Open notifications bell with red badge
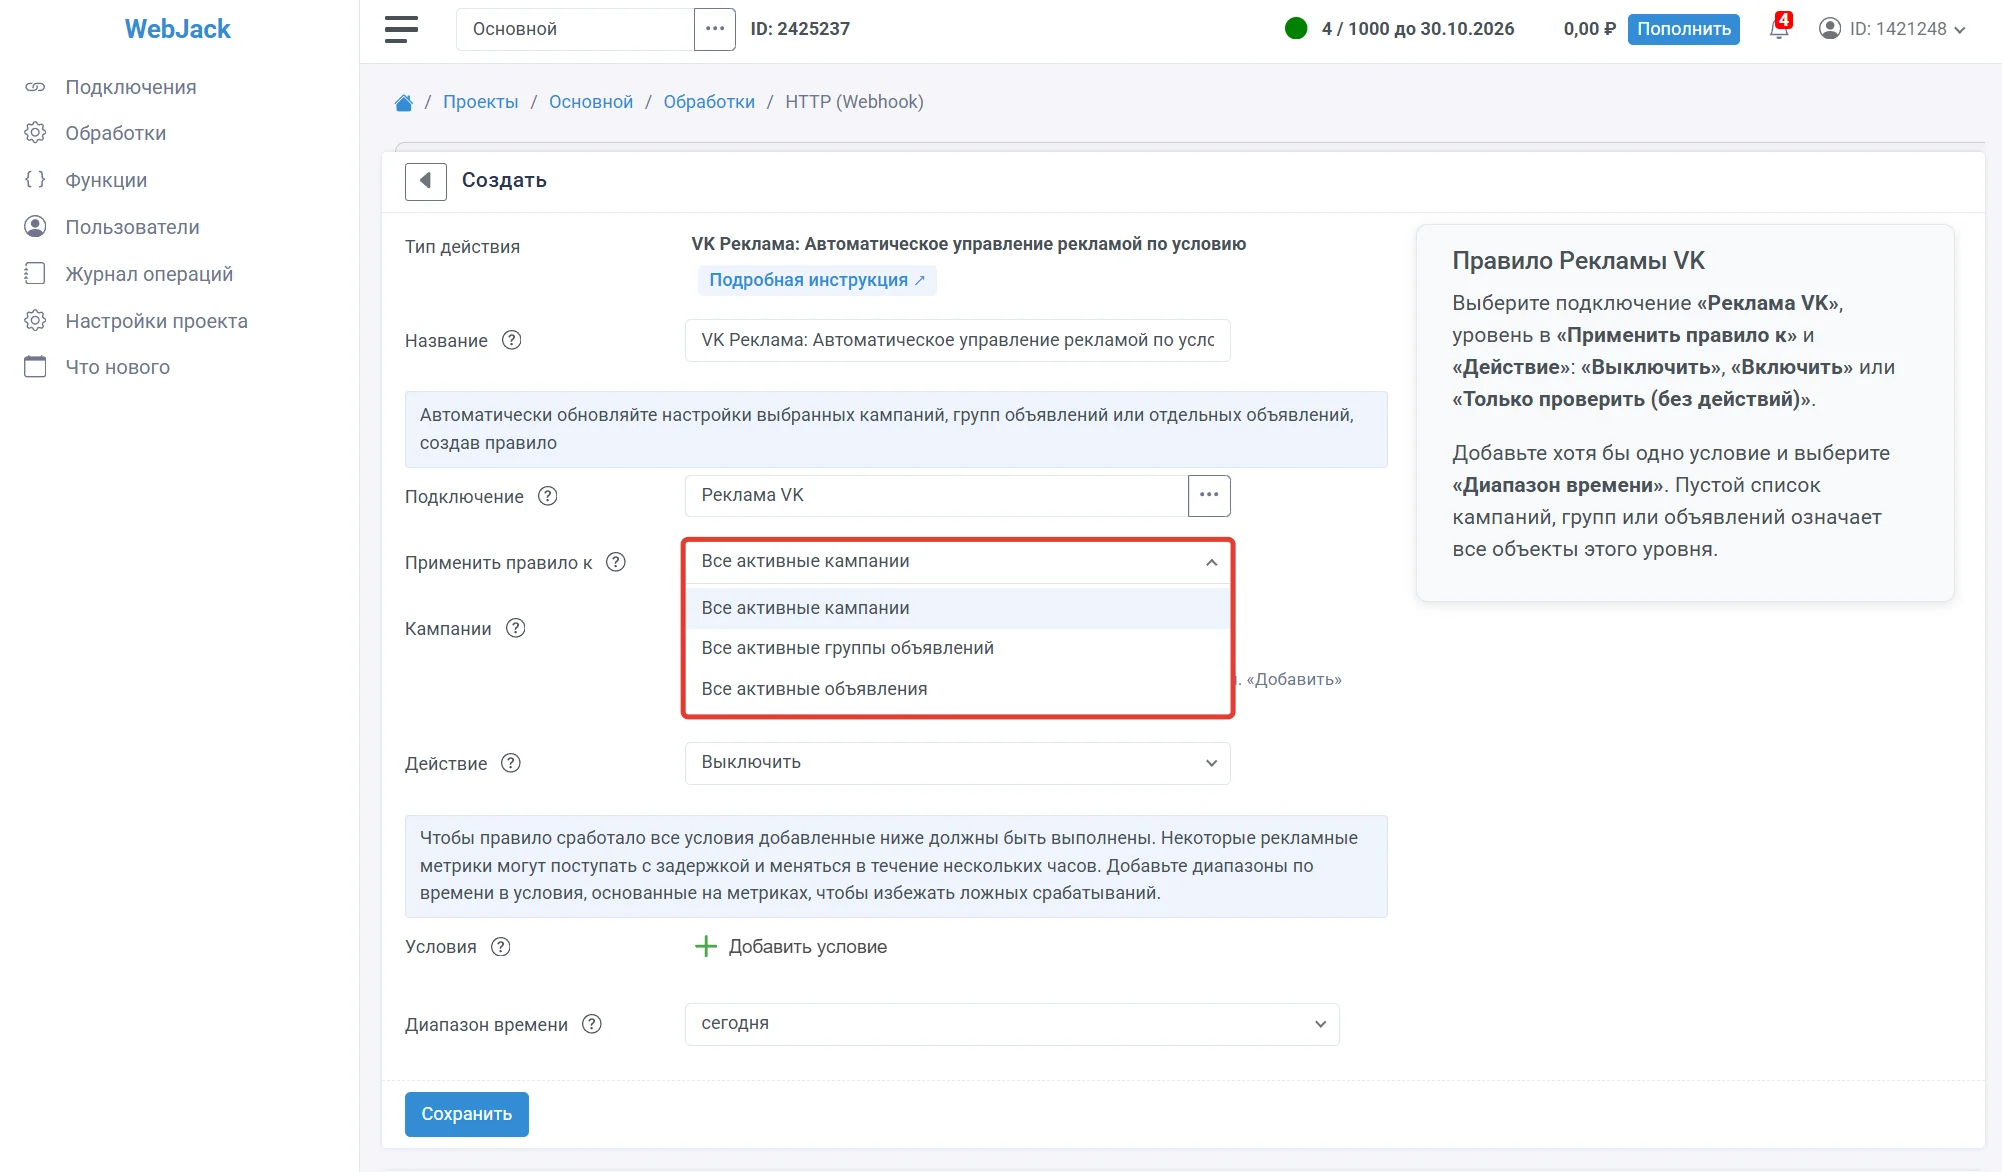This screenshot has height=1172, width=2002. pyautogui.click(x=1780, y=27)
